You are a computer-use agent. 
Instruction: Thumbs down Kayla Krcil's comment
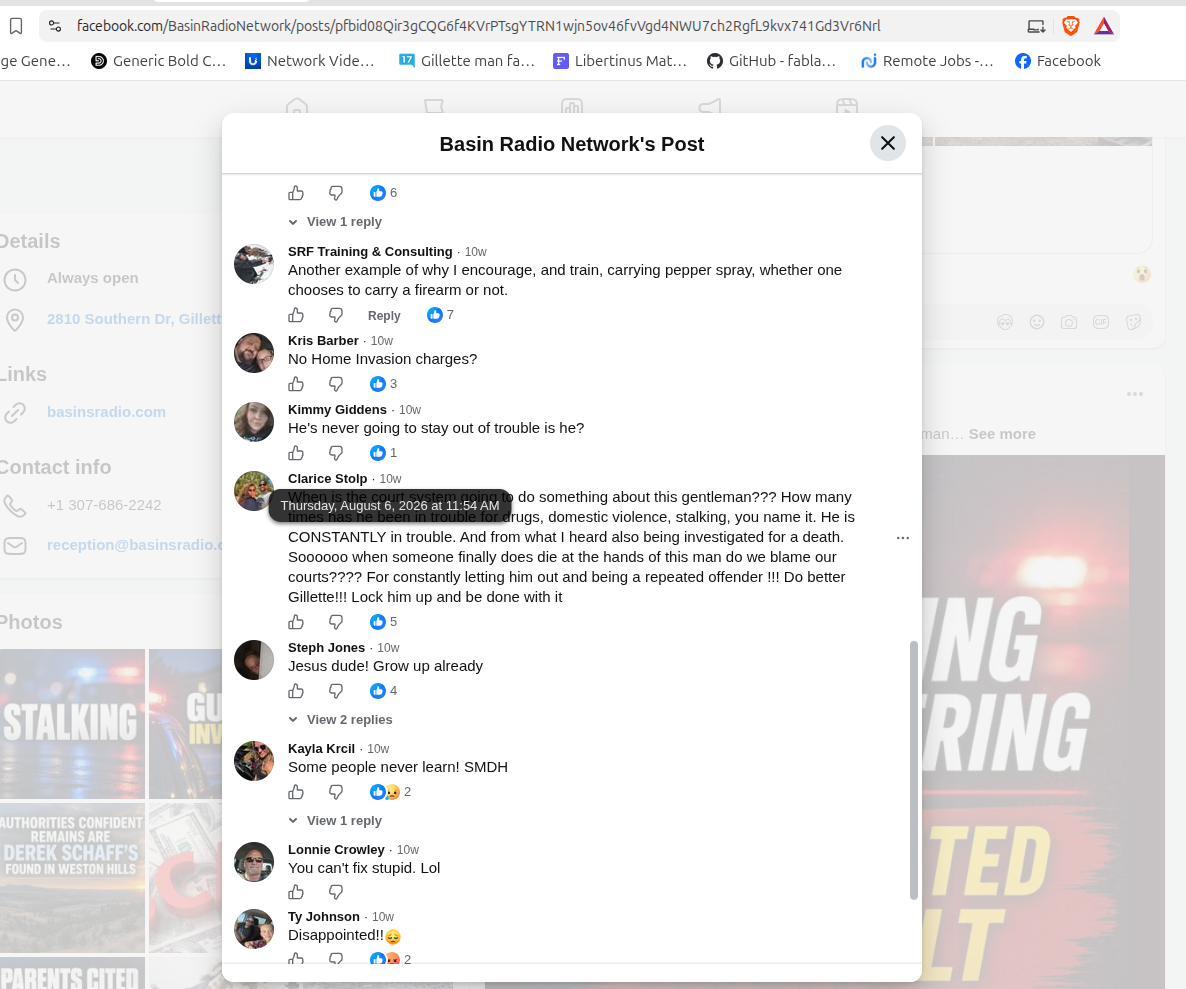(336, 792)
